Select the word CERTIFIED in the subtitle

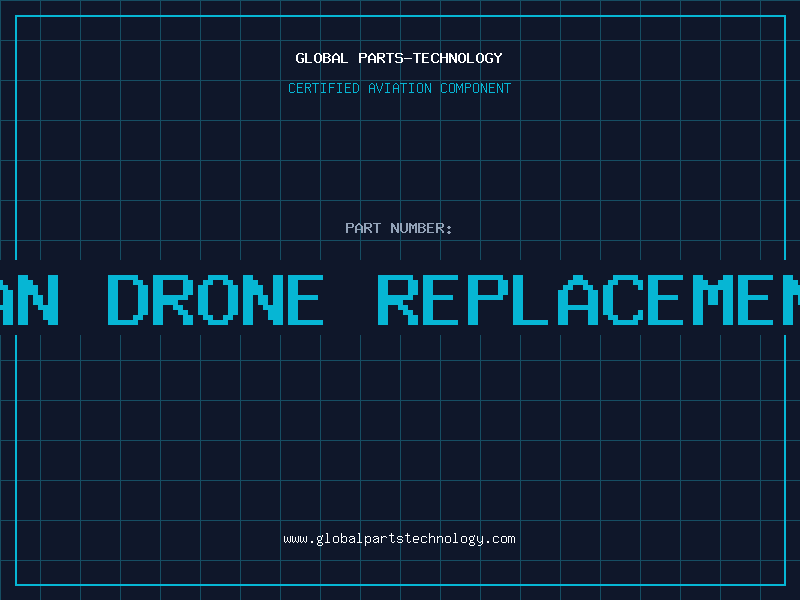[x=324, y=88]
